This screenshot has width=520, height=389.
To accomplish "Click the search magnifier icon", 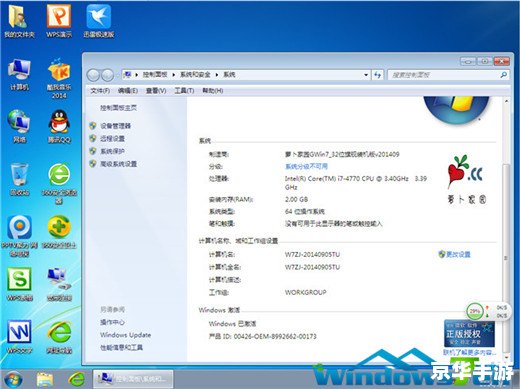I will coord(503,75).
